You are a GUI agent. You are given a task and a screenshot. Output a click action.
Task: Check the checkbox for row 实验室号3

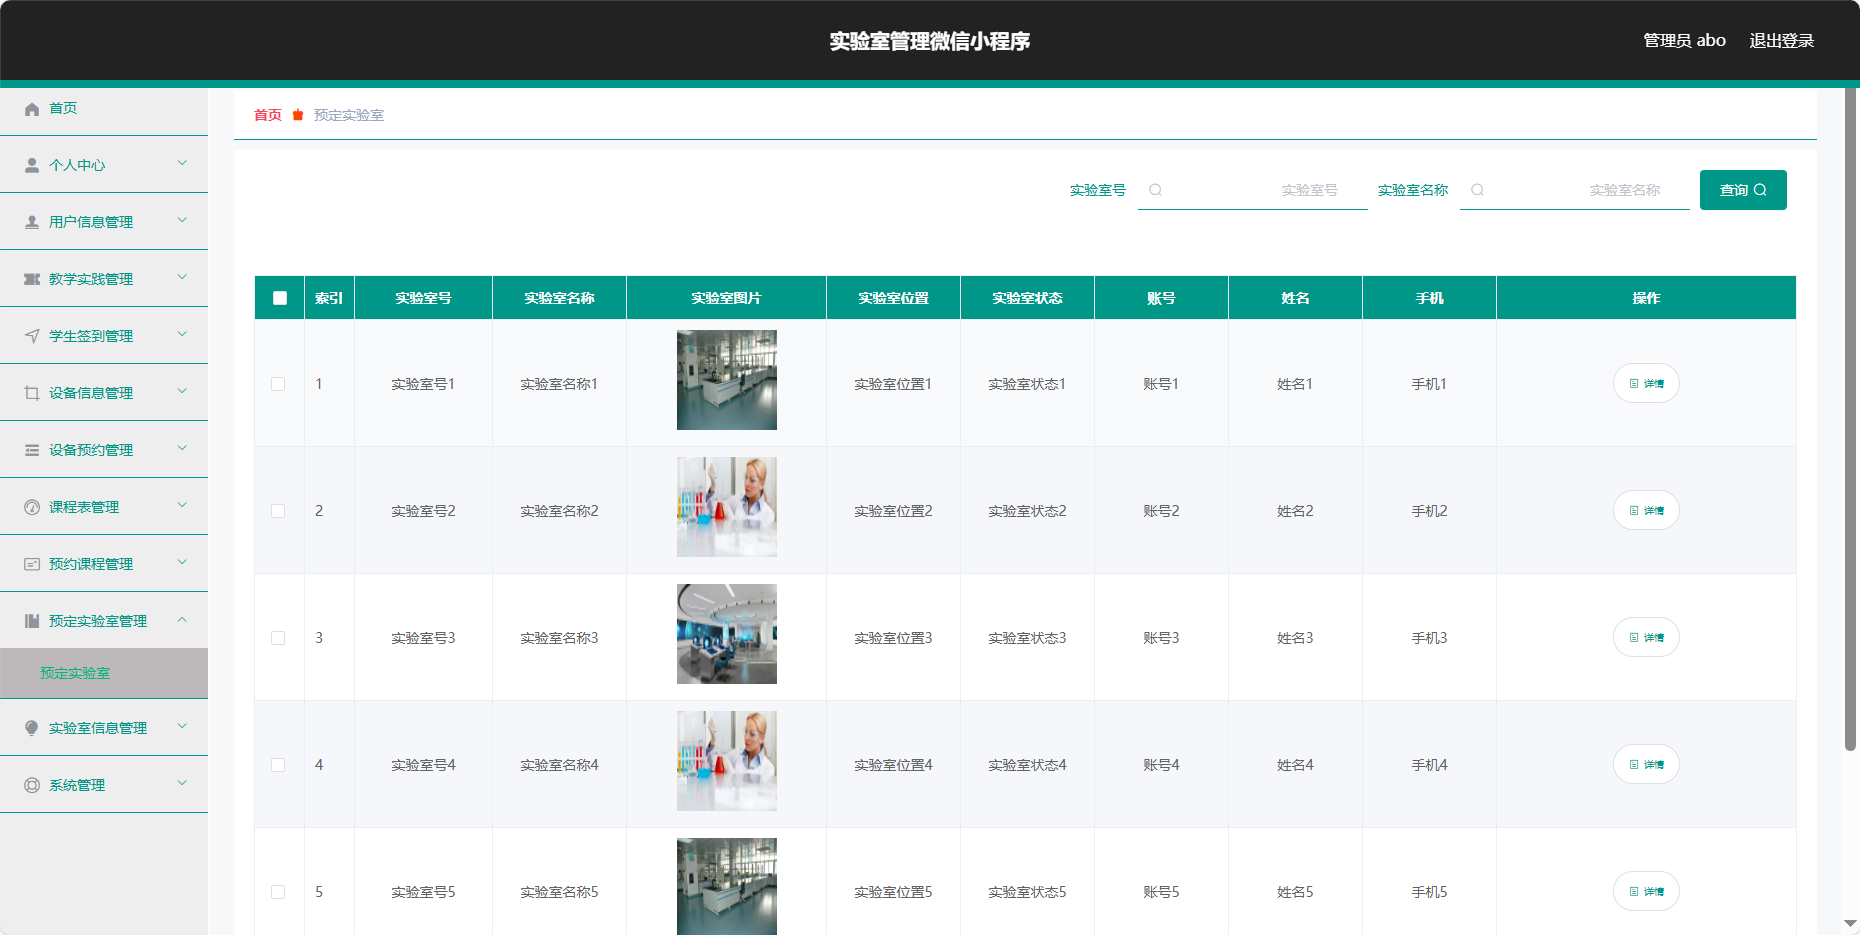pyautogui.click(x=278, y=638)
